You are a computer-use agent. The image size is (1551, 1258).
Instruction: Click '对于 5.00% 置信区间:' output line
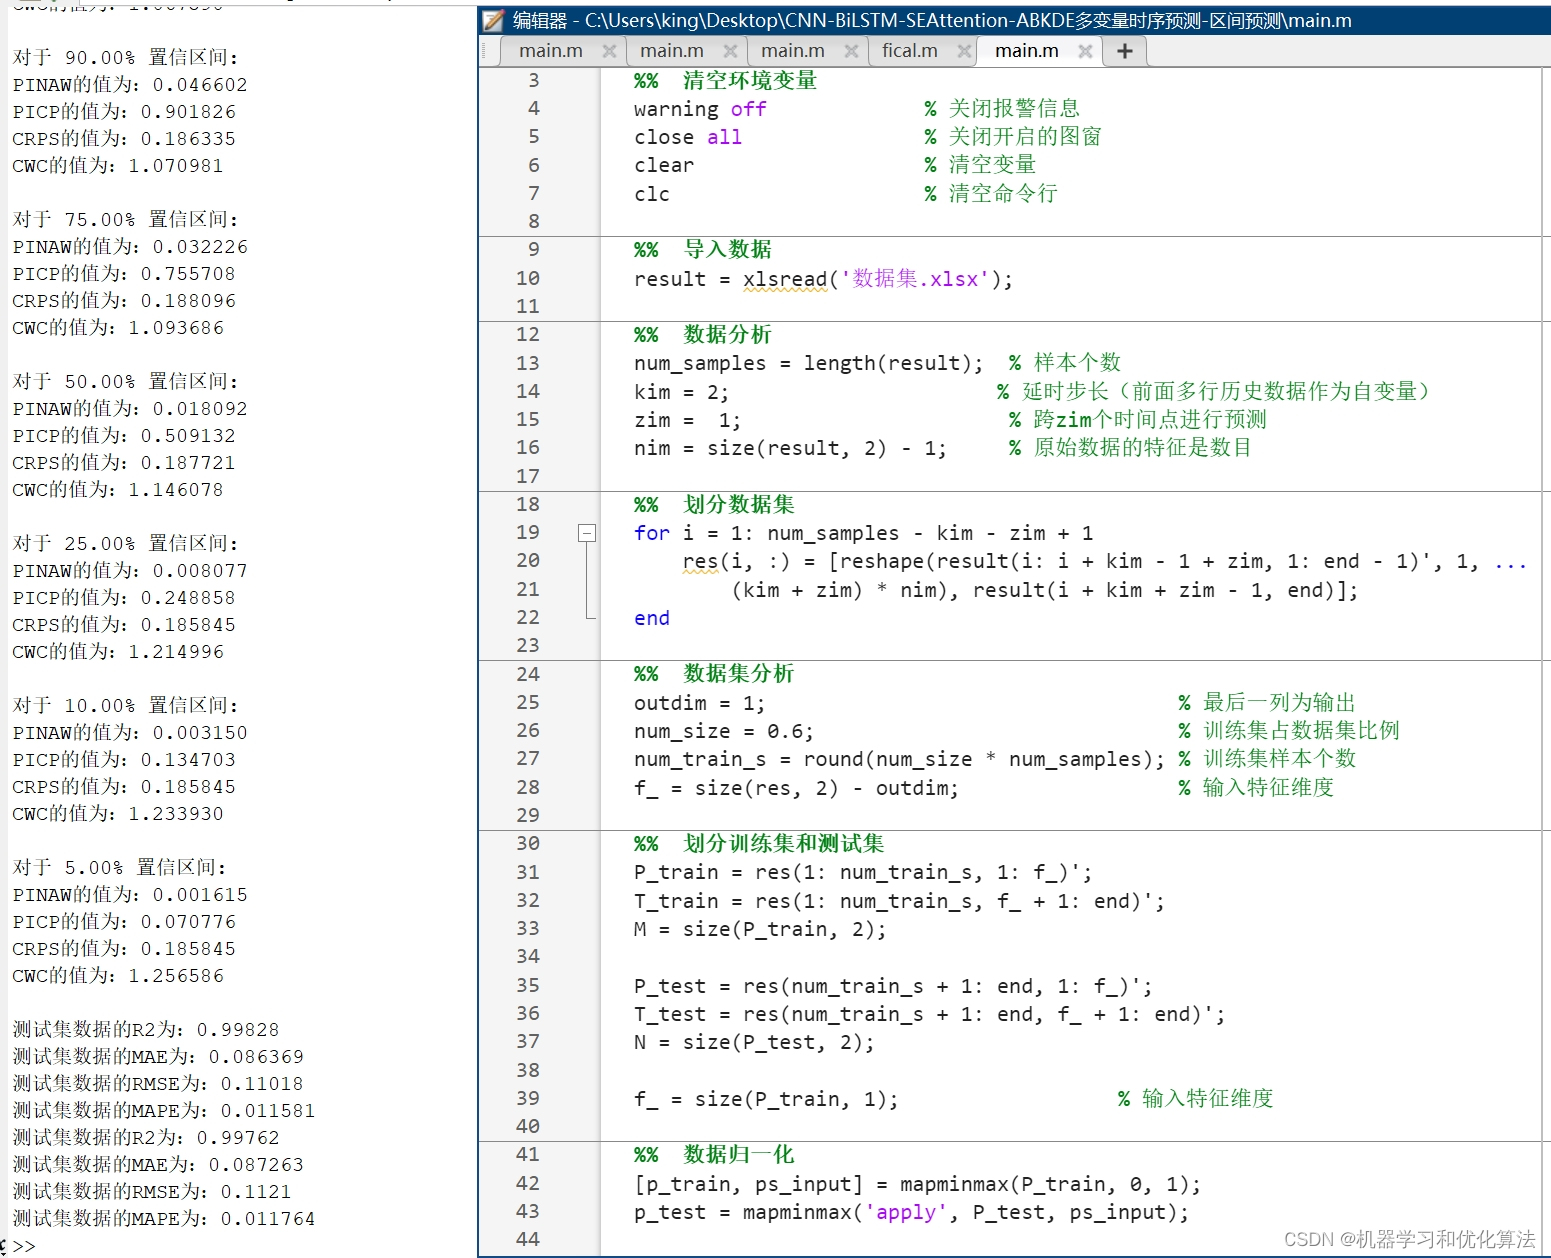(120, 867)
